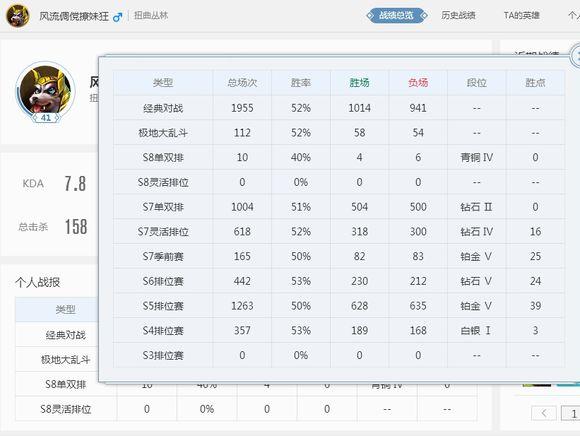Switch to the 历史战绩 tab
The image size is (580, 436).
(x=458, y=16)
